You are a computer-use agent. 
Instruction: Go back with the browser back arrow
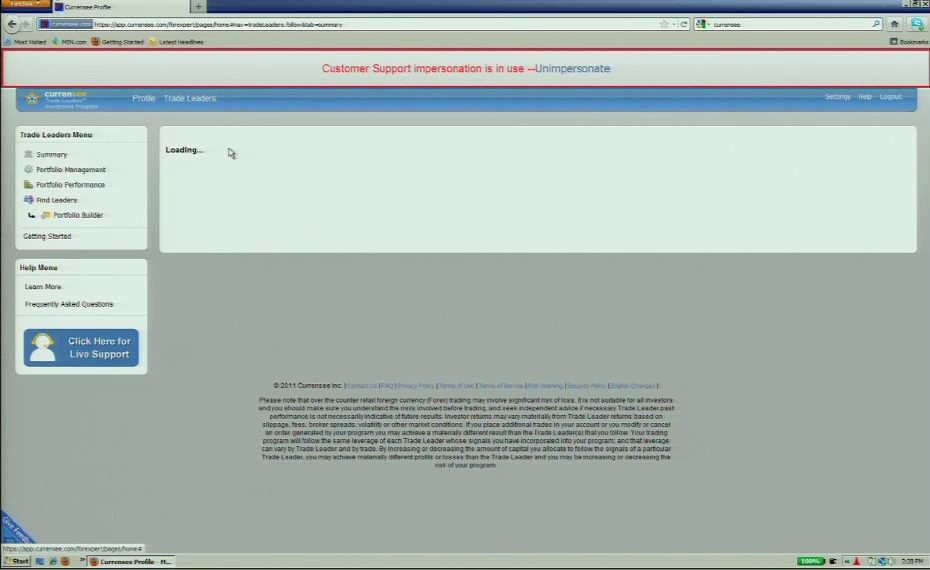[x=12, y=24]
